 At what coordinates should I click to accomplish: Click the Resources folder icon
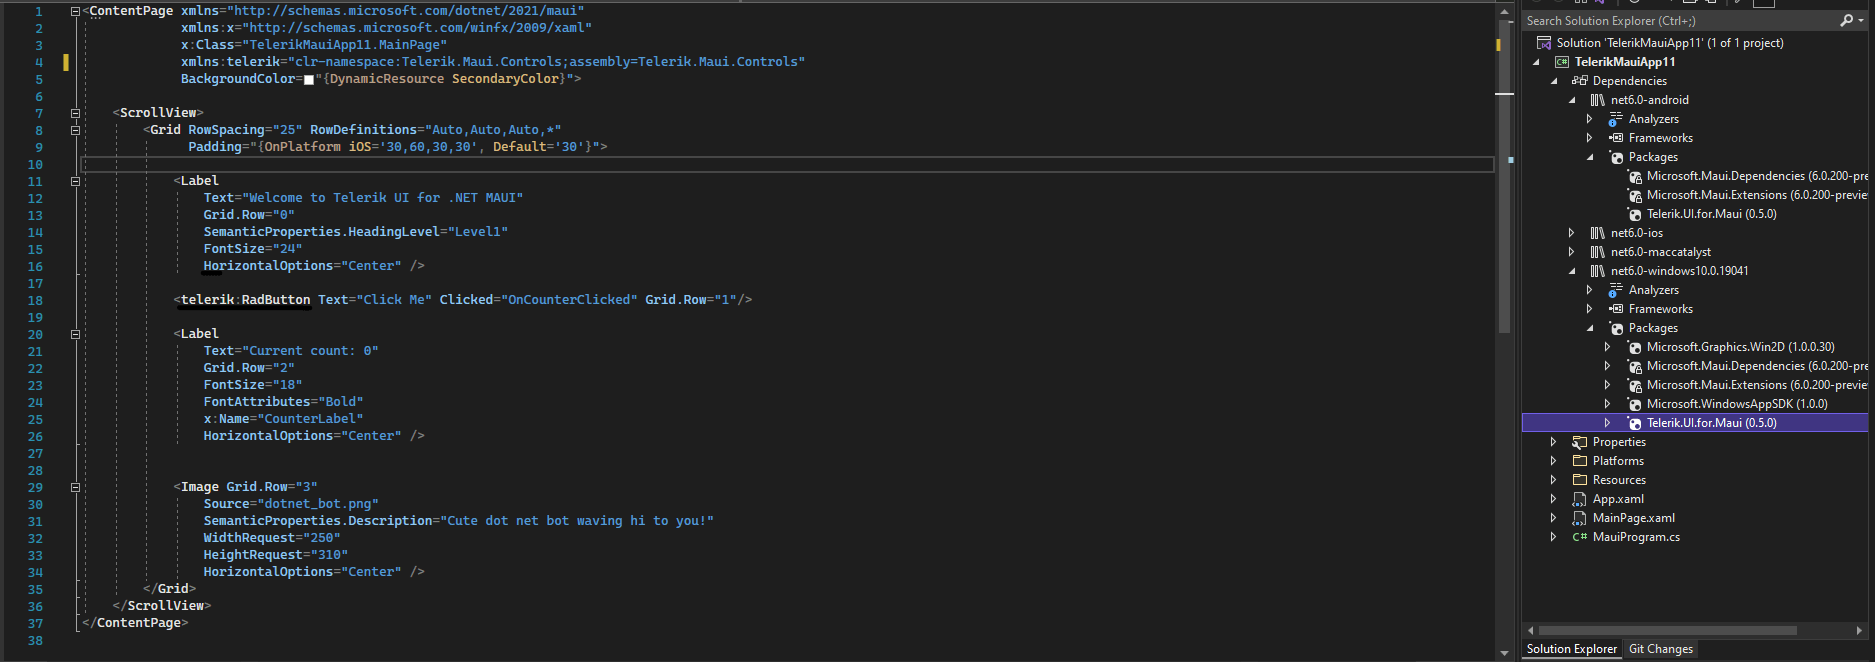1579,480
